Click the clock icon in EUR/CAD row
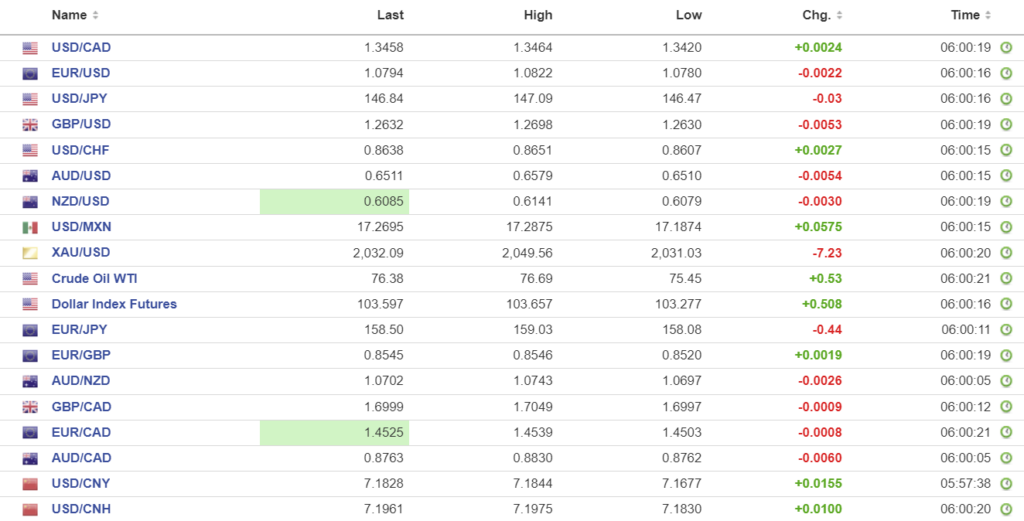This screenshot has width=1024, height=521. click(x=1006, y=433)
